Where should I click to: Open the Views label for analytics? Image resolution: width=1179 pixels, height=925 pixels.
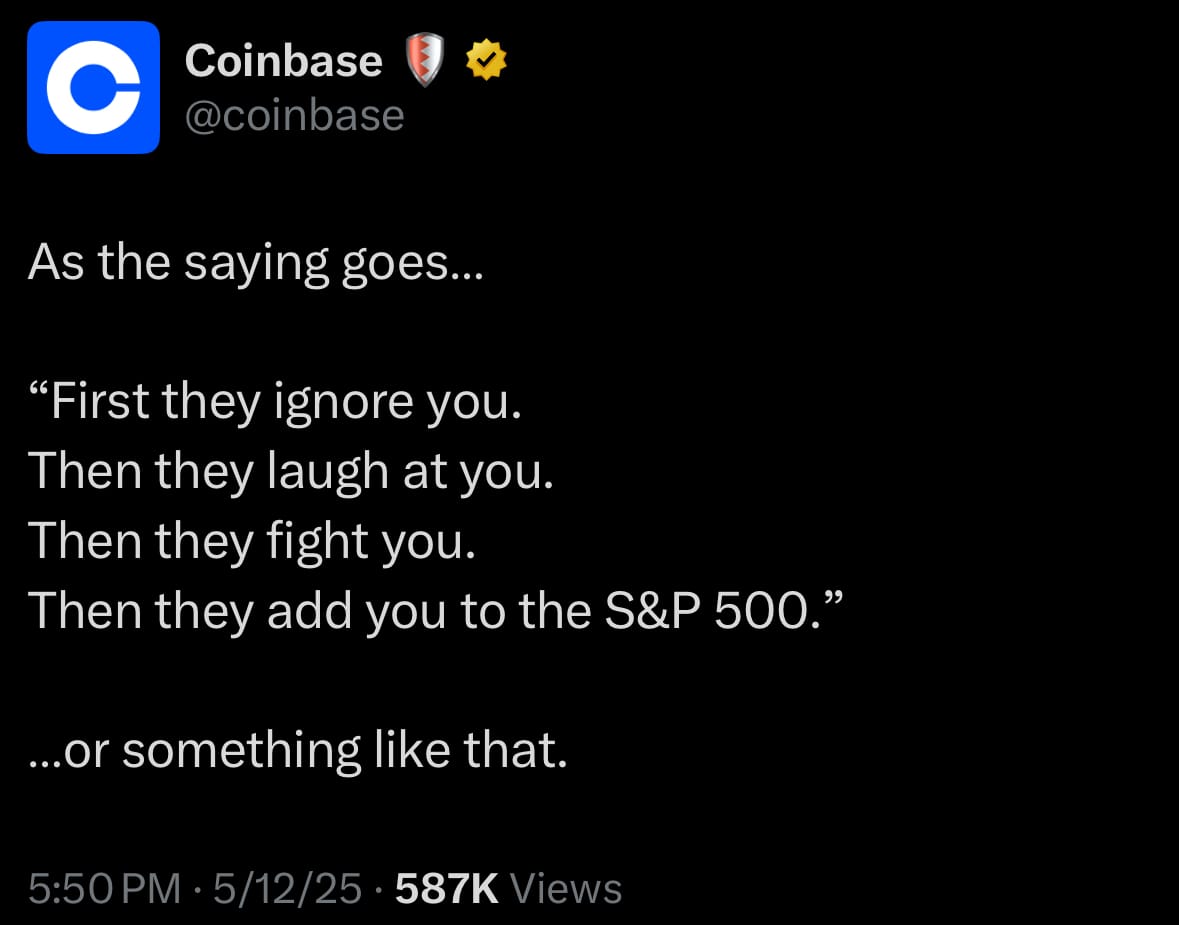(x=566, y=889)
